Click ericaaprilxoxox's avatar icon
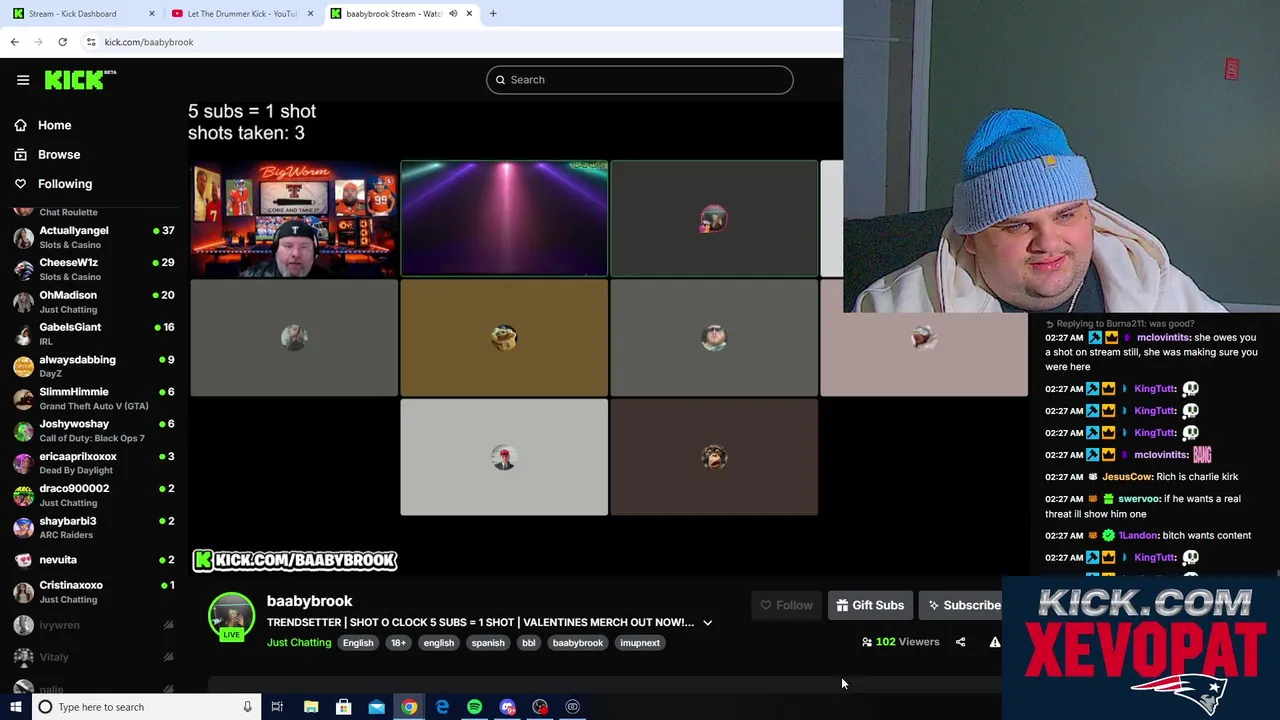The width and height of the screenshot is (1280, 720). tap(23, 463)
